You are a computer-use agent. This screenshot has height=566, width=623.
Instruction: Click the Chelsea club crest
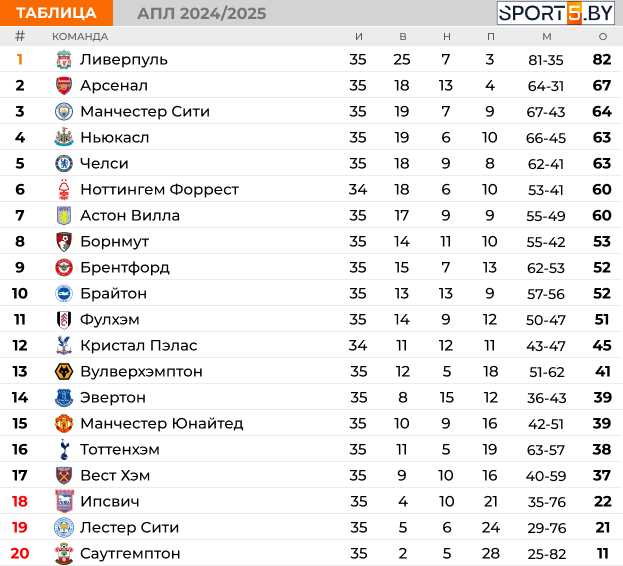pyautogui.click(x=64, y=164)
